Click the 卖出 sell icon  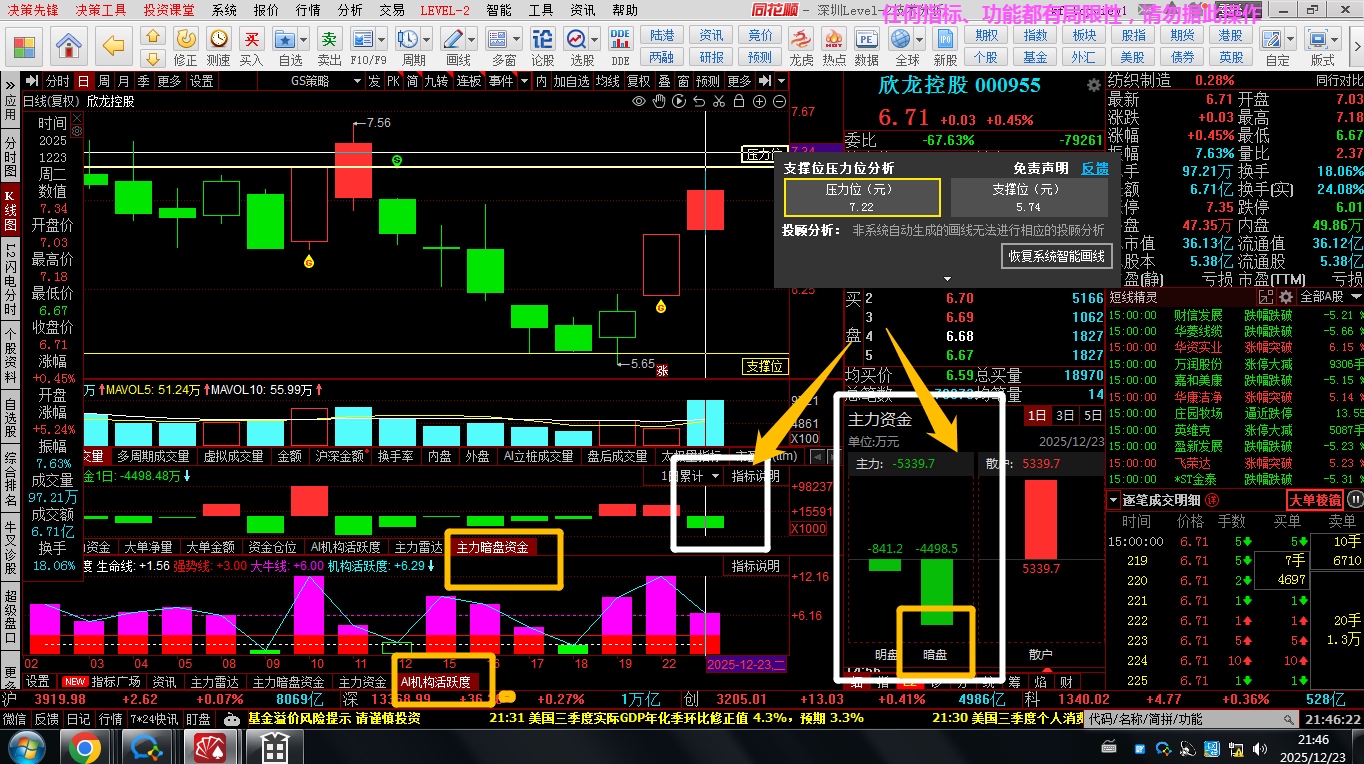click(x=327, y=39)
